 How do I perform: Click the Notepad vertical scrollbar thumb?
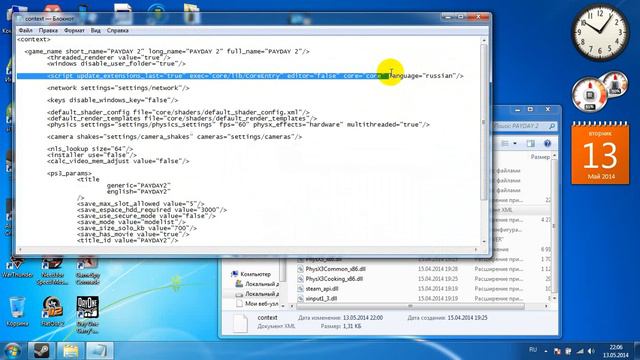[x=483, y=122]
